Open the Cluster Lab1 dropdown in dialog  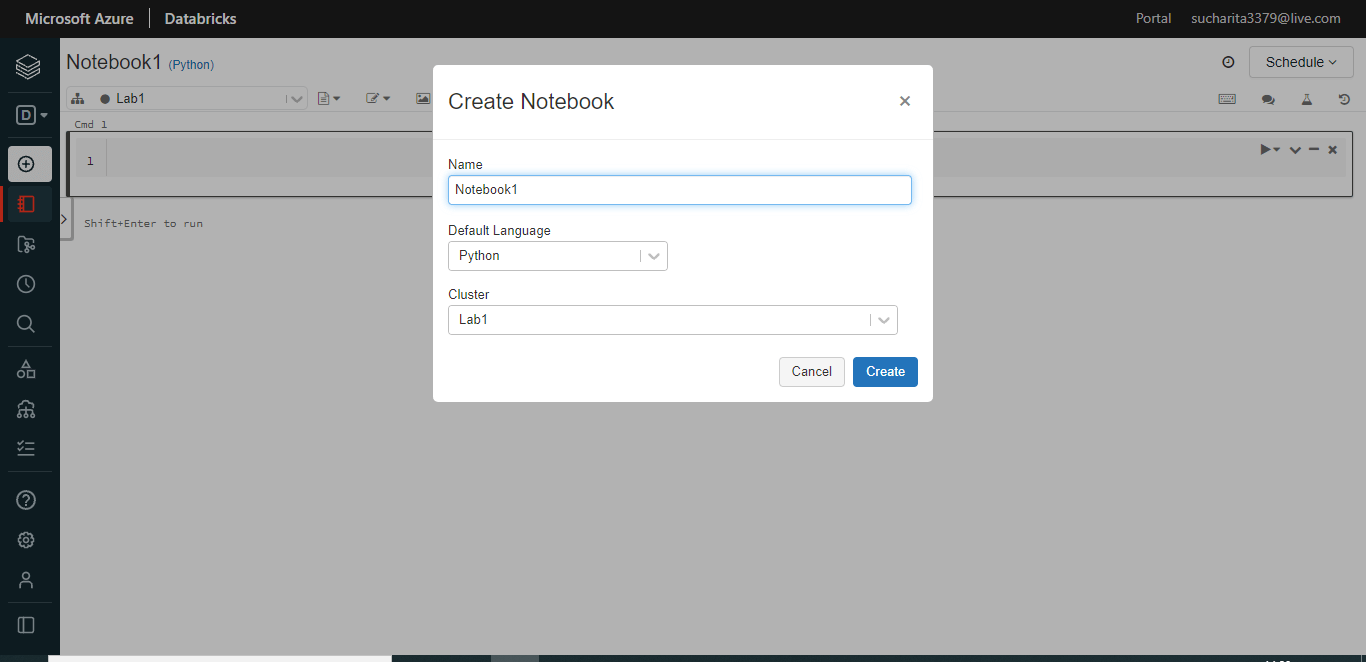(x=672, y=320)
